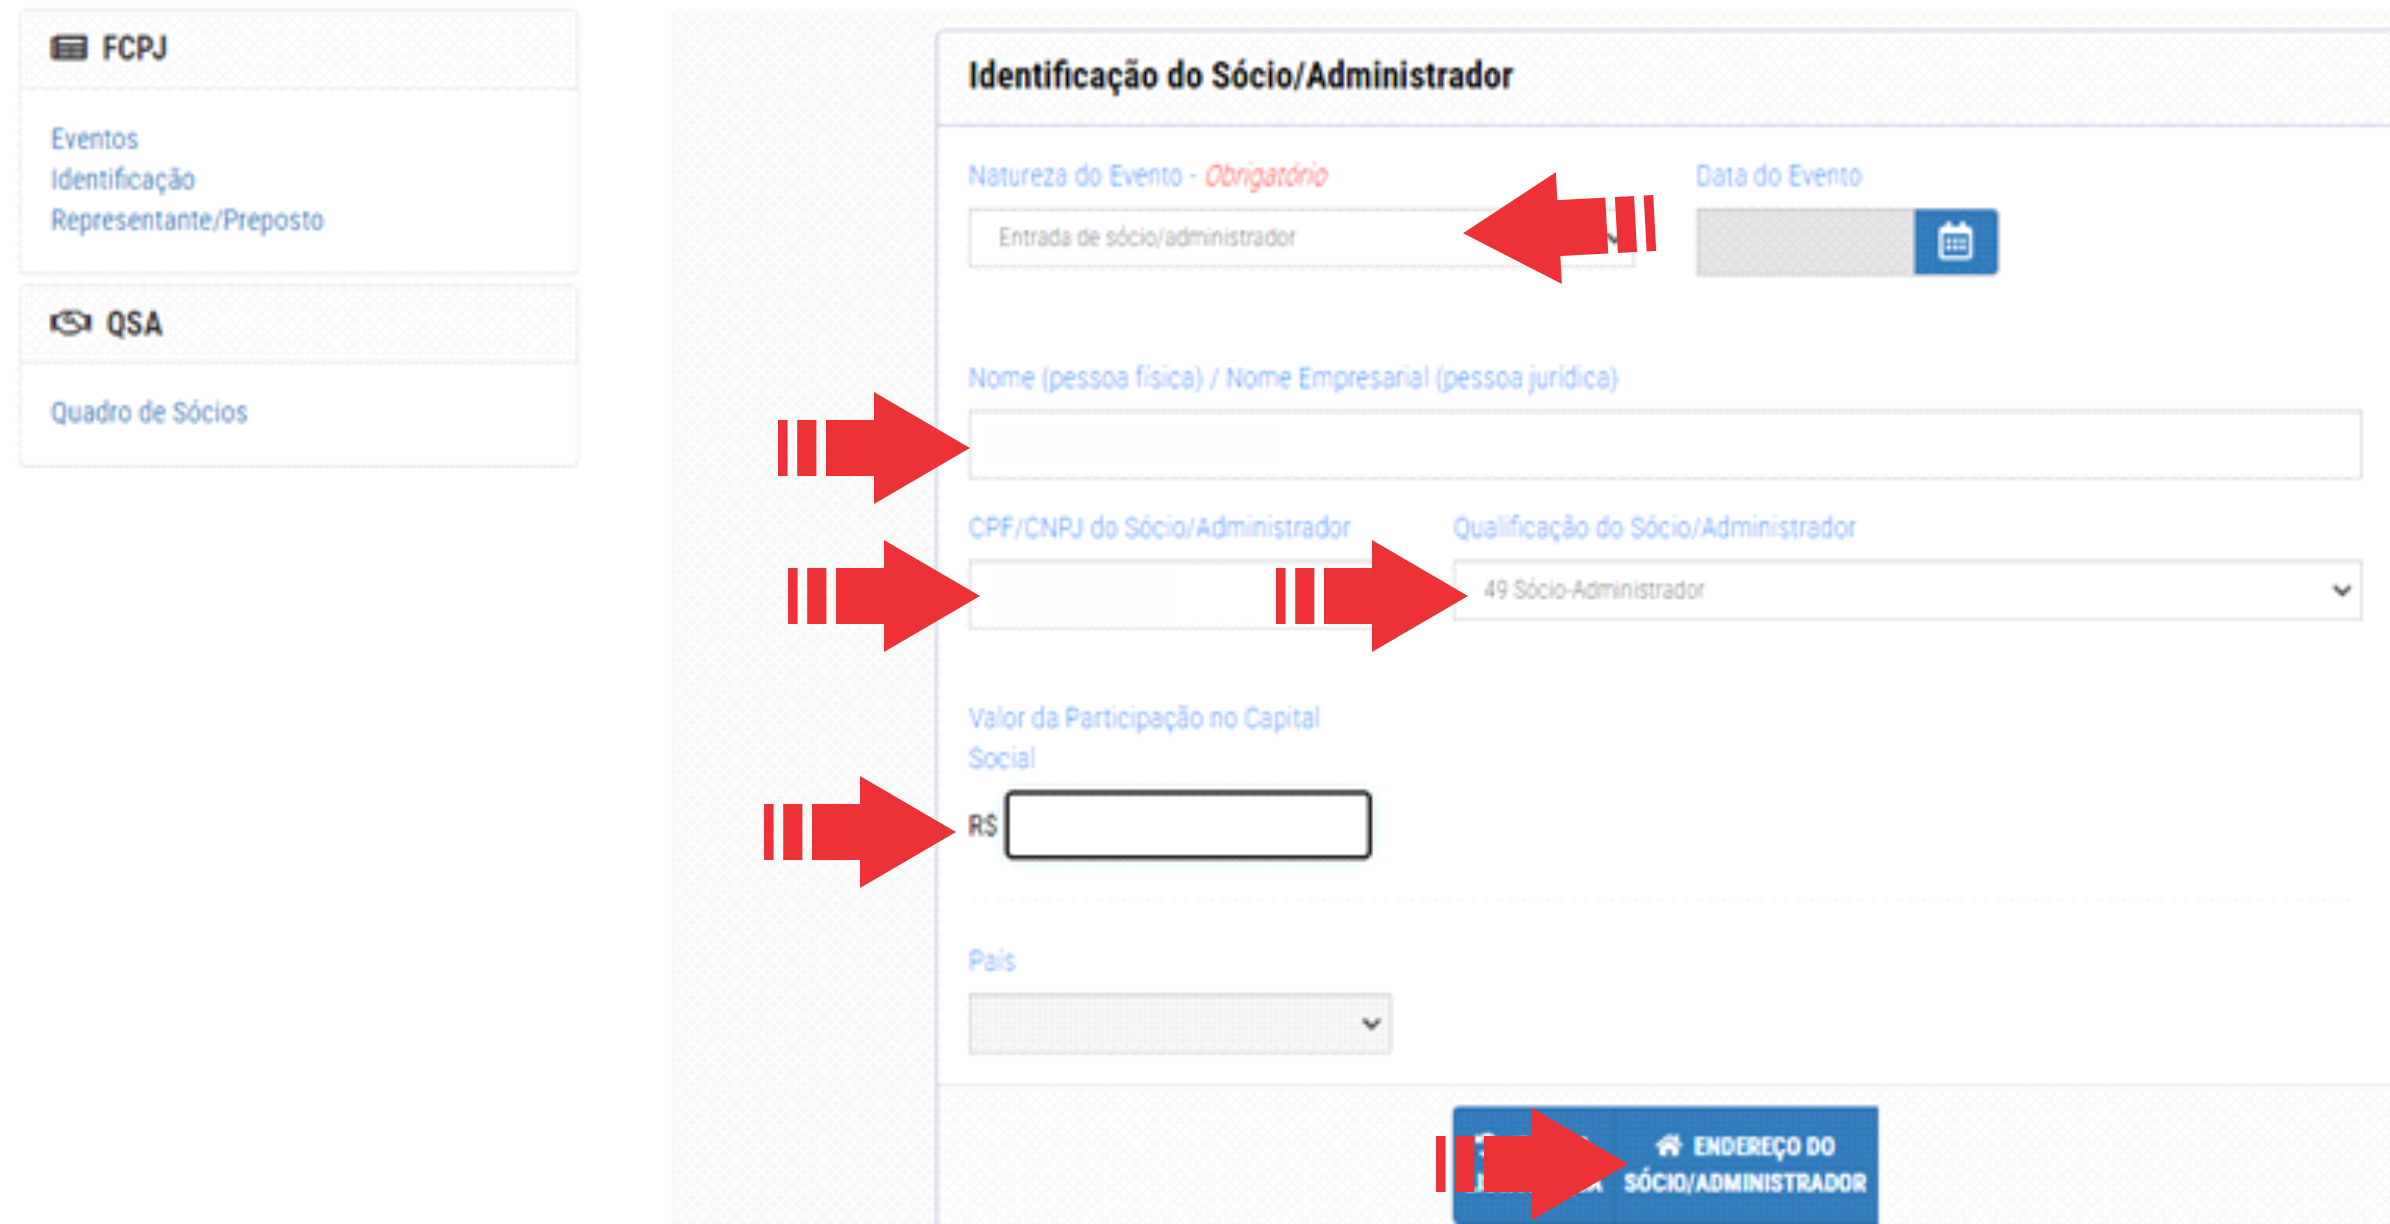Viewport: 2390px width, 1224px height.
Task: Open the calendar date picker icon
Action: pos(1955,242)
